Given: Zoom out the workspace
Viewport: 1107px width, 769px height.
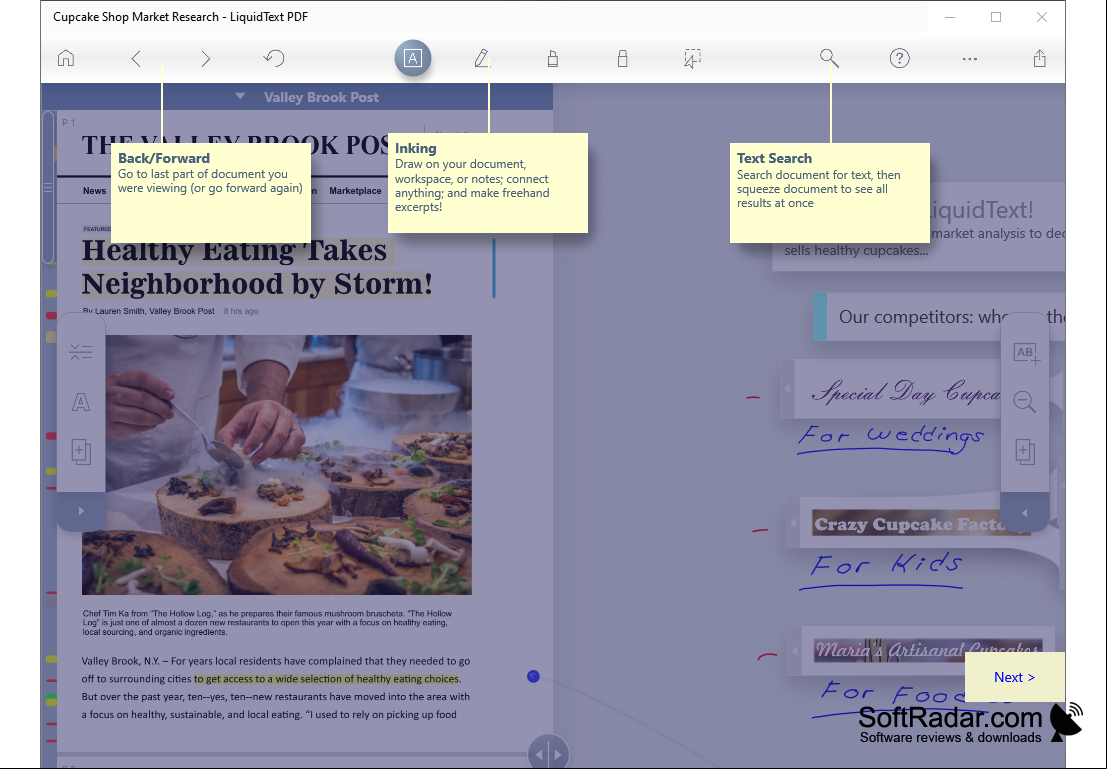Looking at the screenshot, I should [1024, 402].
